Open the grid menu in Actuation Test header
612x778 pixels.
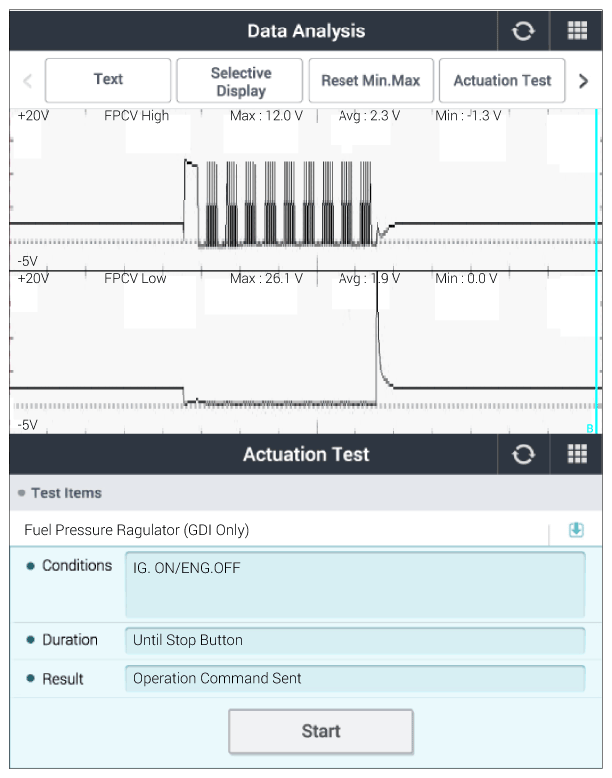(x=577, y=454)
